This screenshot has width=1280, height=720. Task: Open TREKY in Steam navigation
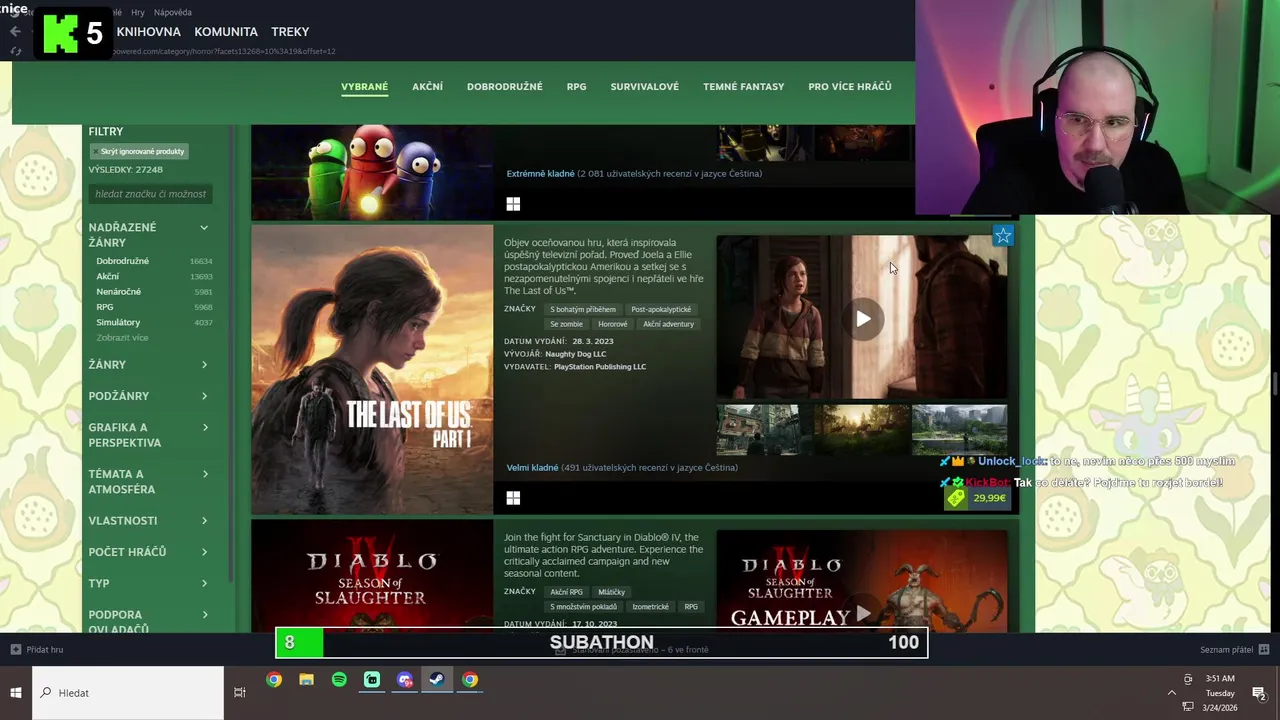(290, 32)
